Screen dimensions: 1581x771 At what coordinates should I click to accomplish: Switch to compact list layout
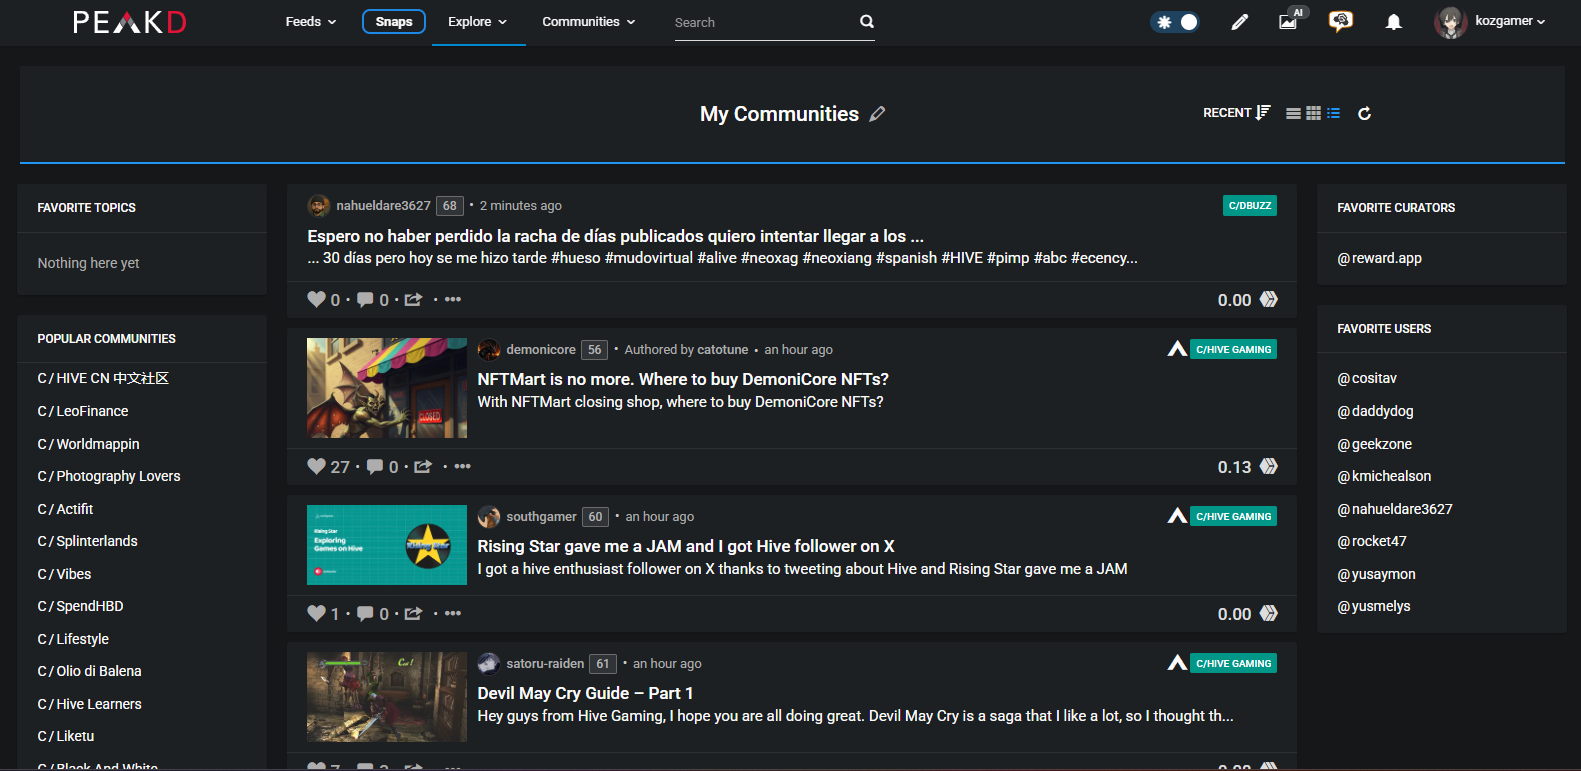[x=1293, y=113]
